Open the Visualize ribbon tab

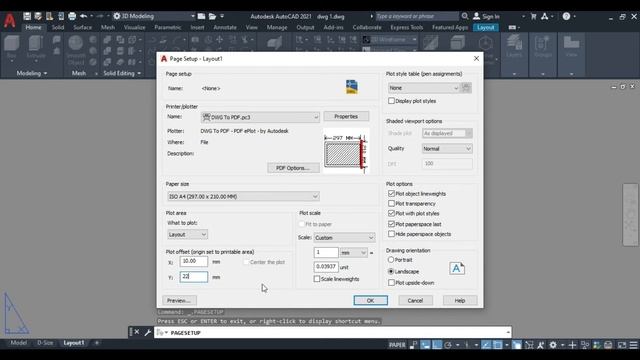135,27
